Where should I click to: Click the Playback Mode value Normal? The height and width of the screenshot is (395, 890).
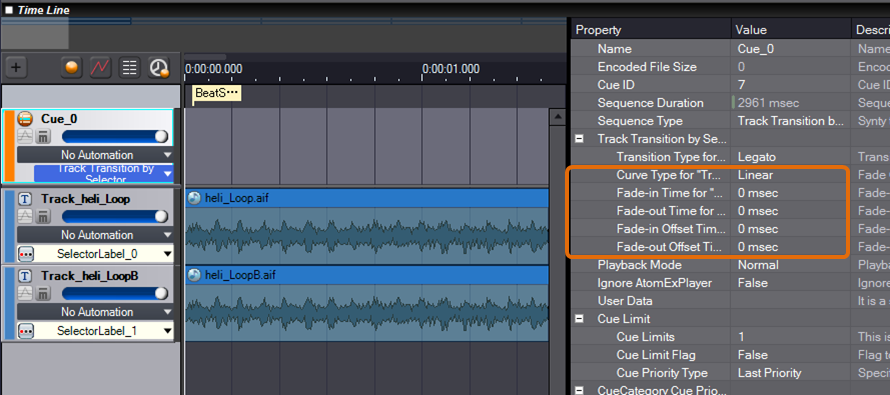point(791,265)
